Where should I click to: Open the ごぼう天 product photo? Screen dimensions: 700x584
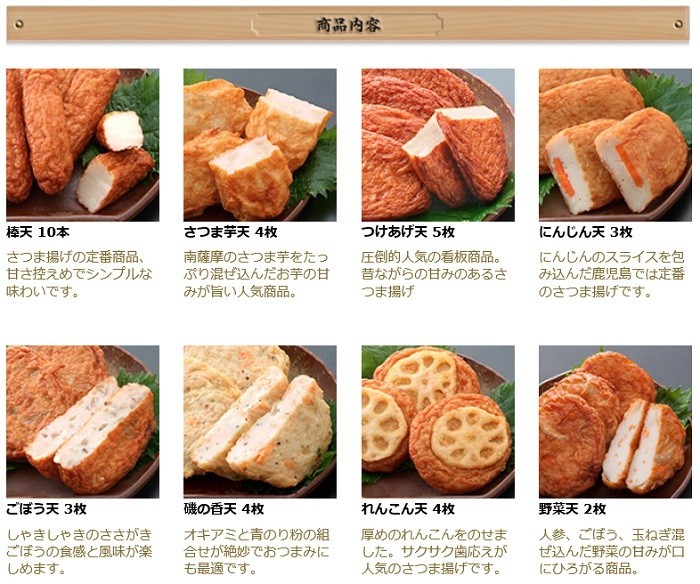[83, 421]
